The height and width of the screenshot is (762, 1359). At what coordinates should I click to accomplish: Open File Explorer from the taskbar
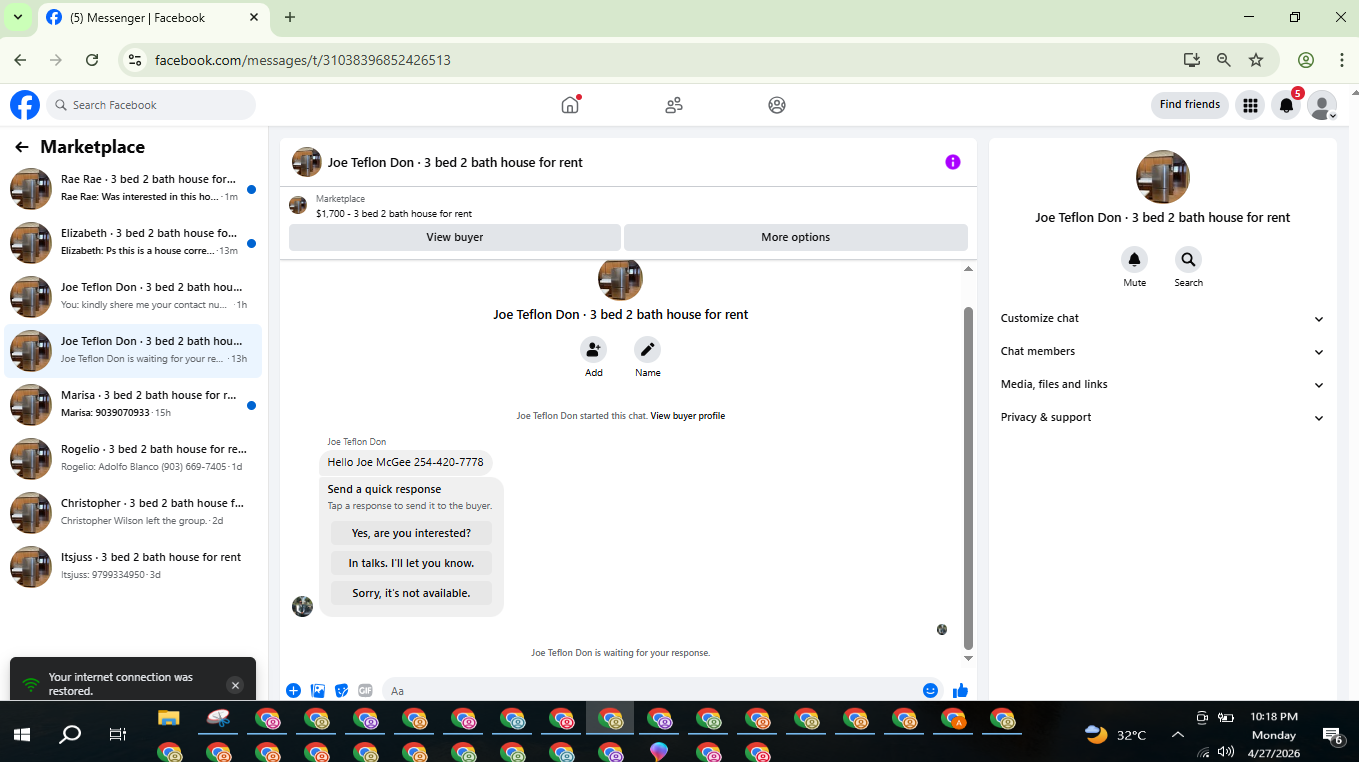click(168, 718)
